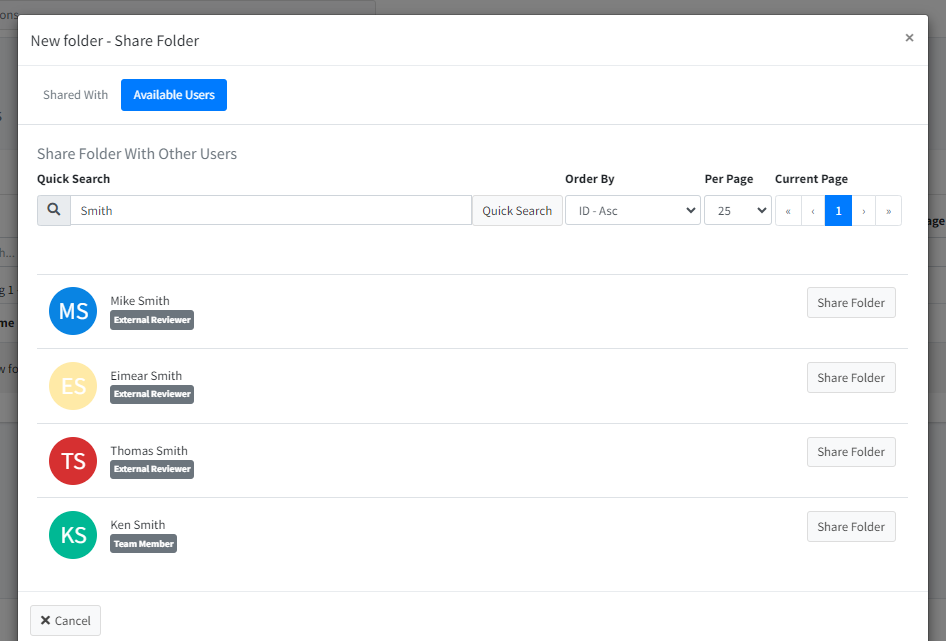The width and height of the screenshot is (946, 641).
Task: Go to the first page of results
Action: pos(788,211)
